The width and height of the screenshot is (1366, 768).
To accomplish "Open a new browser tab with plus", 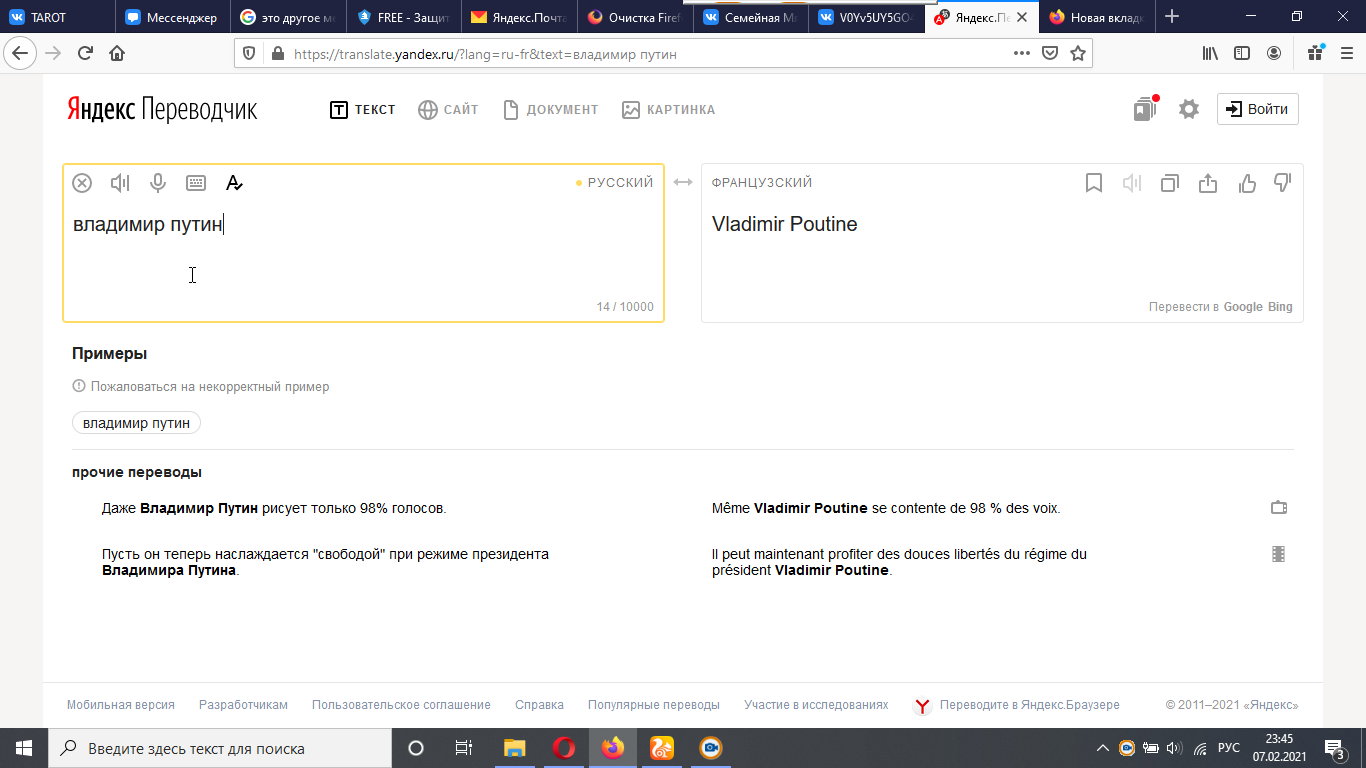I will [1172, 17].
